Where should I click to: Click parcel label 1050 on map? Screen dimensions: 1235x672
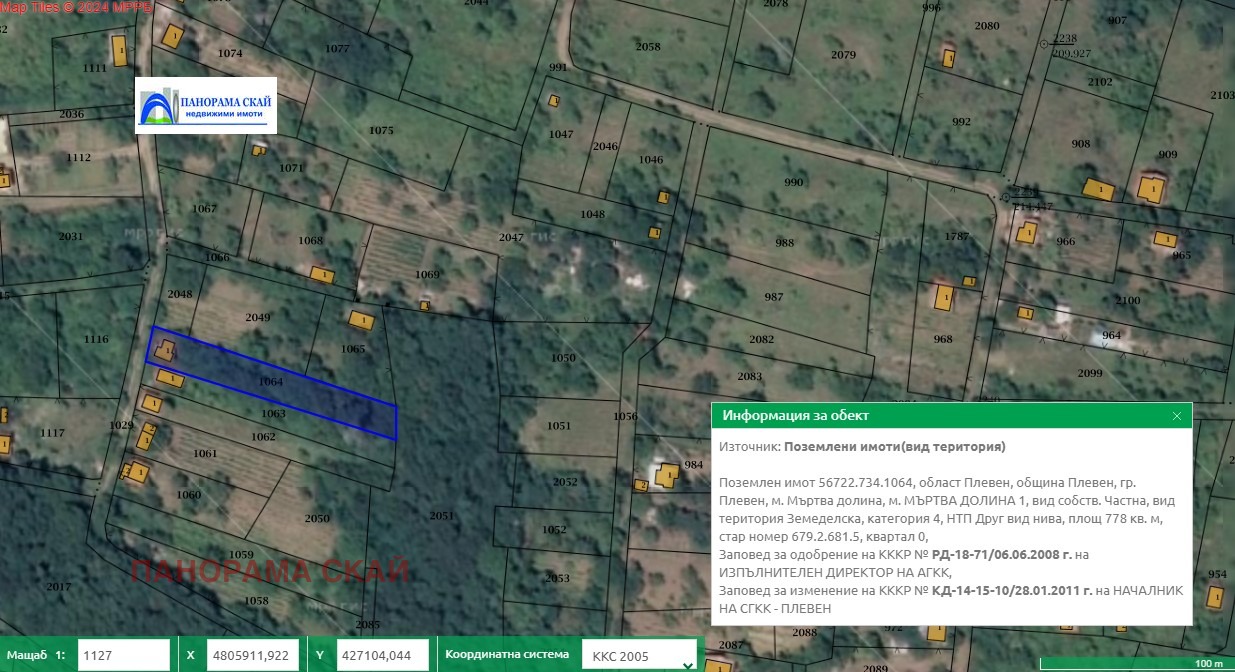pyautogui.click(x=564, y=357)
